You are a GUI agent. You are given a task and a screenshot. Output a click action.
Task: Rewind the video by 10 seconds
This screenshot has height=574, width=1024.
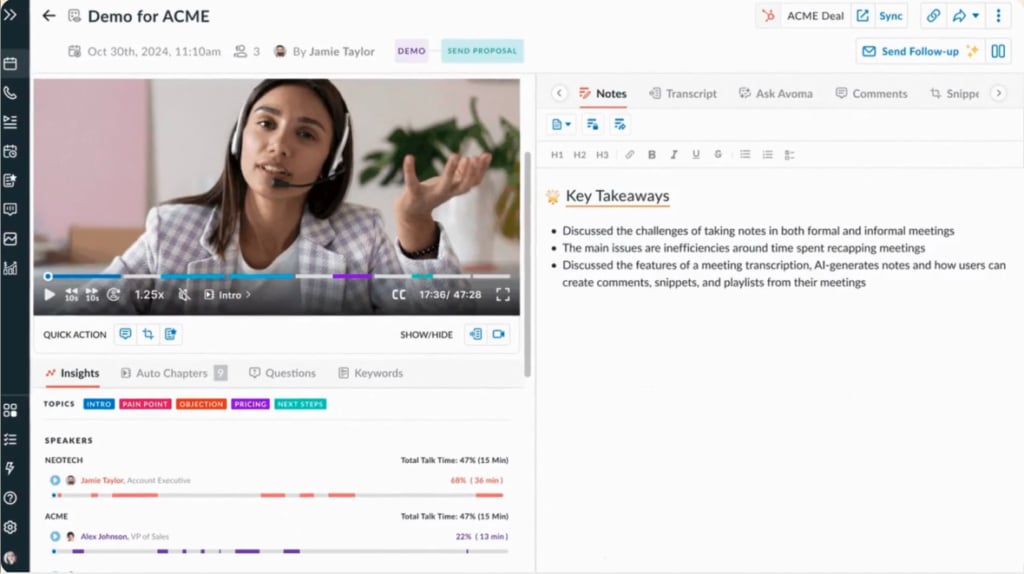[x=71, y=295]
